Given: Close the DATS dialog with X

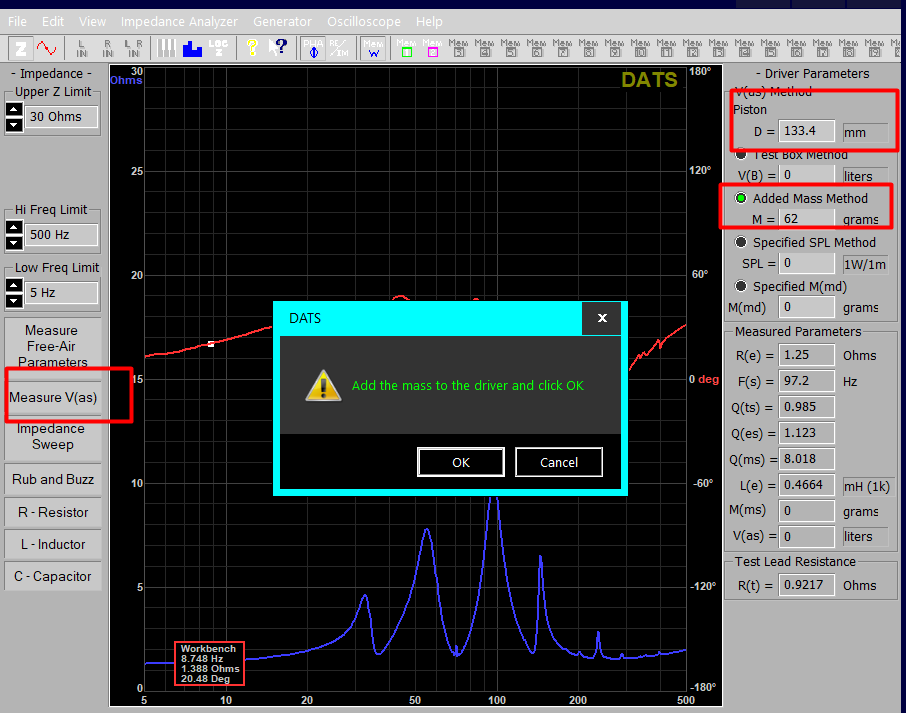Looking at the screenshot, I should pyautogui.click(x=601, y=318).
